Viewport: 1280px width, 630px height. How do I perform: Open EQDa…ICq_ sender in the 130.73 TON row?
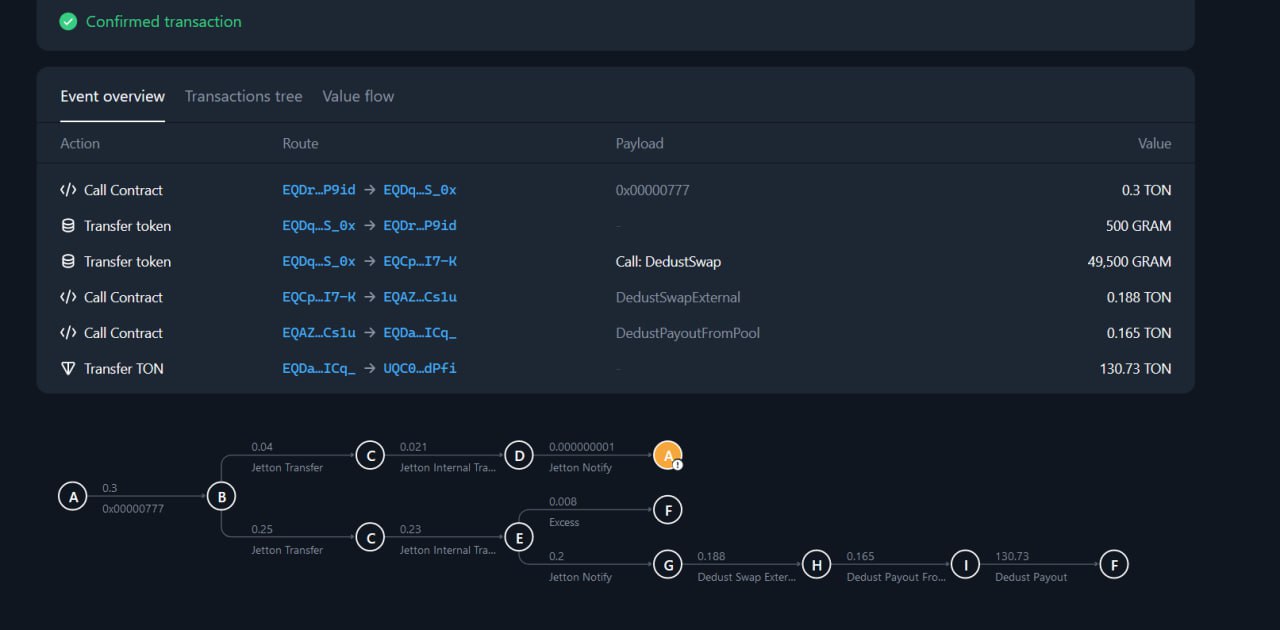pyautogui.click(x=319, y=369)
